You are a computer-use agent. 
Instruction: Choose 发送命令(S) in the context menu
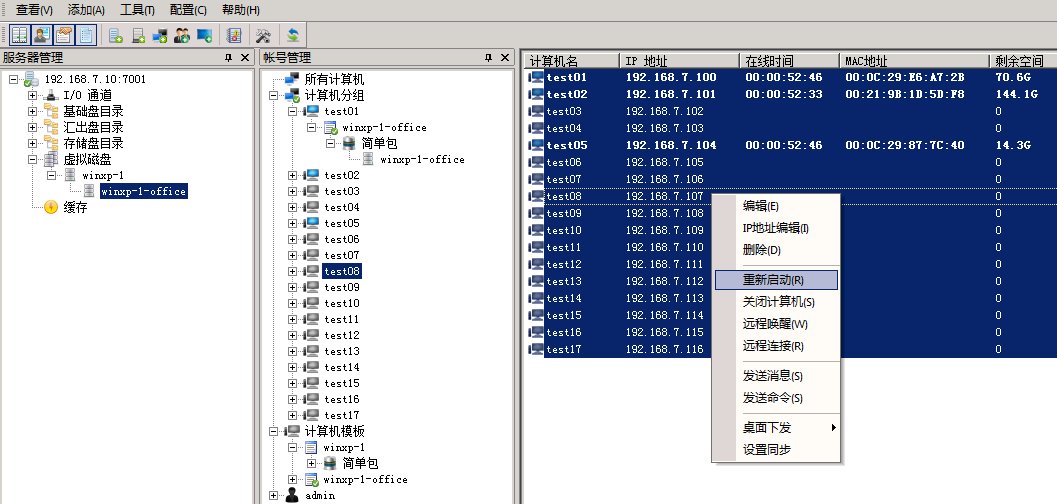coord(776,398)
